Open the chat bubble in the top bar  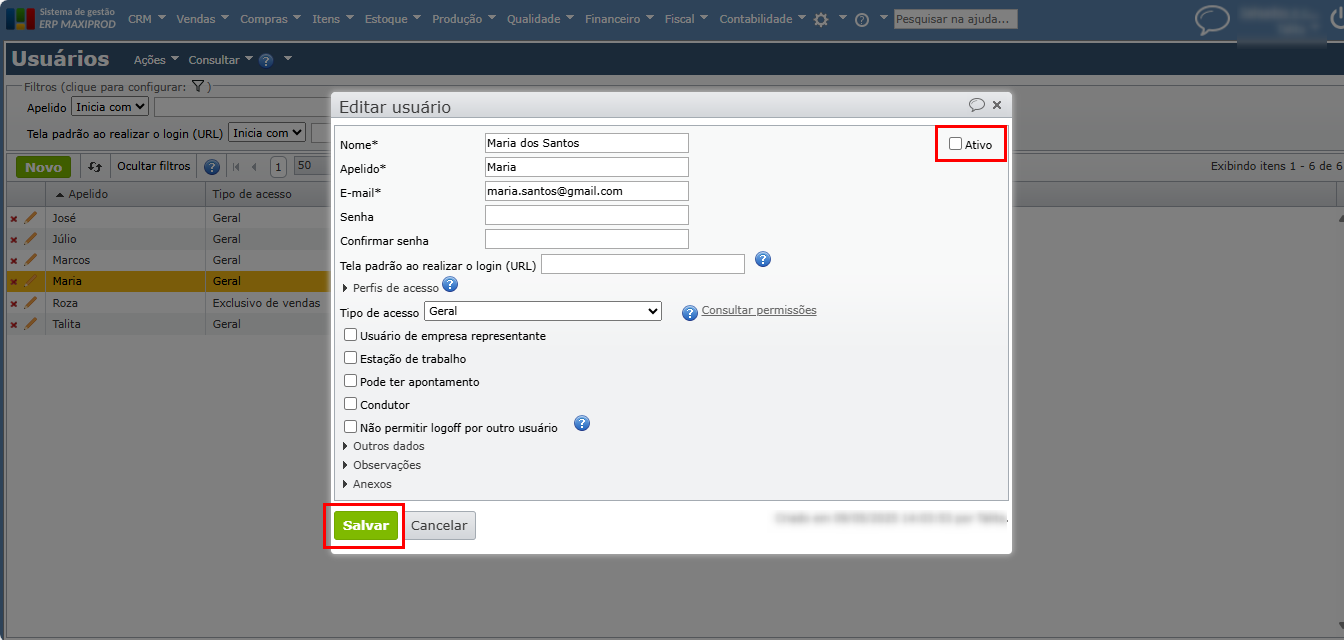click(1213, 20)
